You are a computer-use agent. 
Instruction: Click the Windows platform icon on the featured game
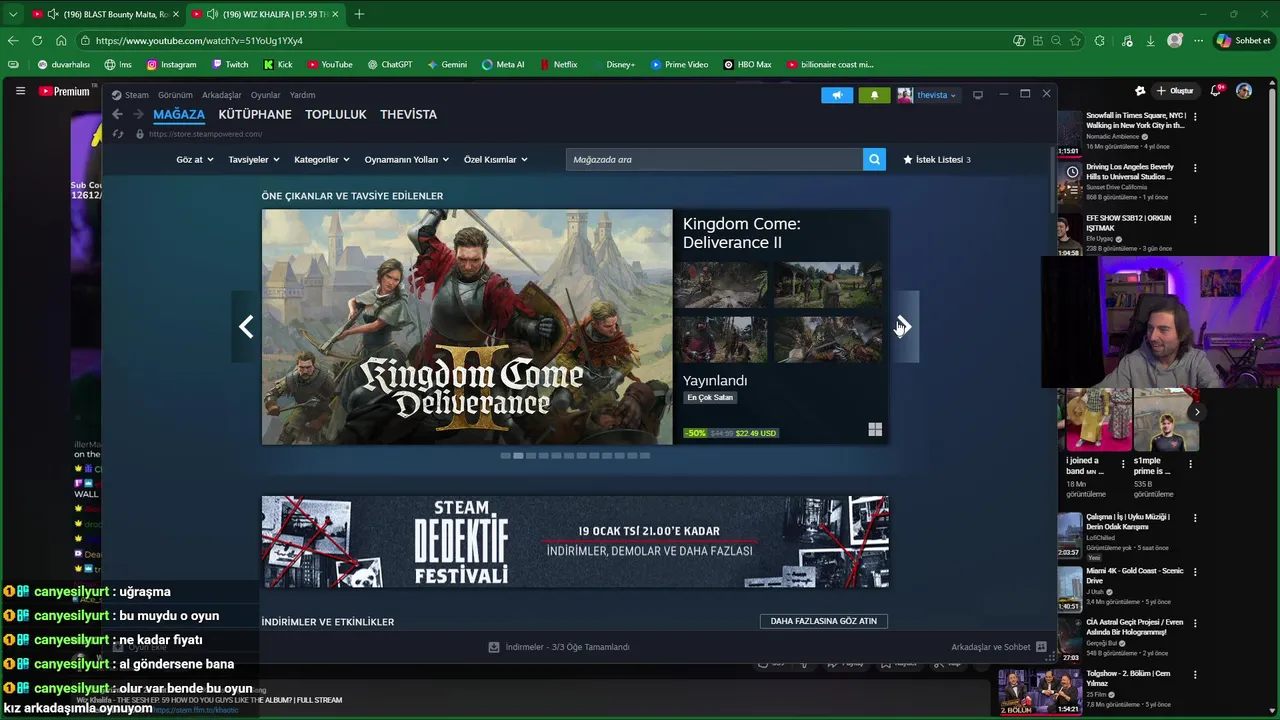pos(875,430)
